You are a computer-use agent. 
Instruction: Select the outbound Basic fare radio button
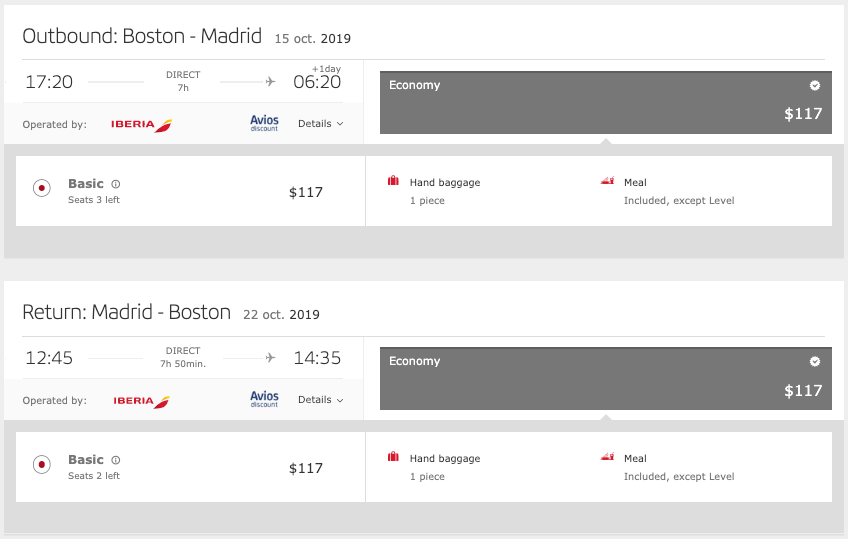[x=42, y=188]
